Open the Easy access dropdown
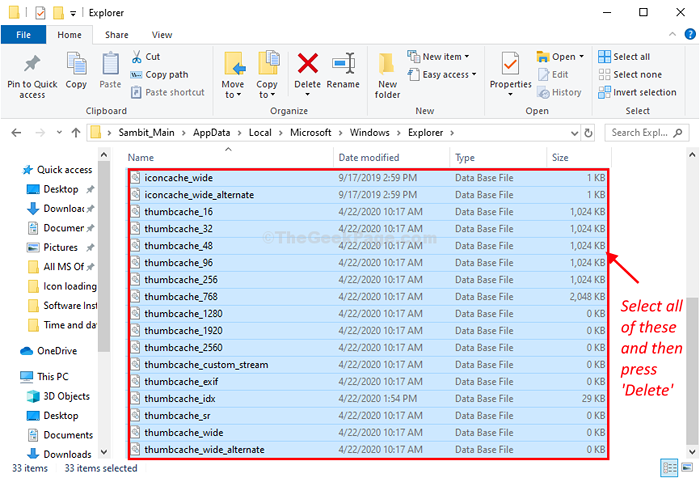This screenshot has height=478, width=700. [x=442, y=75]
